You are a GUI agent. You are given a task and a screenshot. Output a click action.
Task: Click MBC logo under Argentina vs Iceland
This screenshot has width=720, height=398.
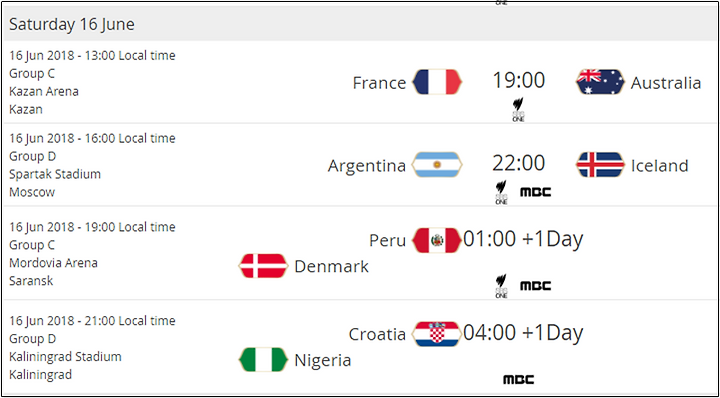[535, 192]
